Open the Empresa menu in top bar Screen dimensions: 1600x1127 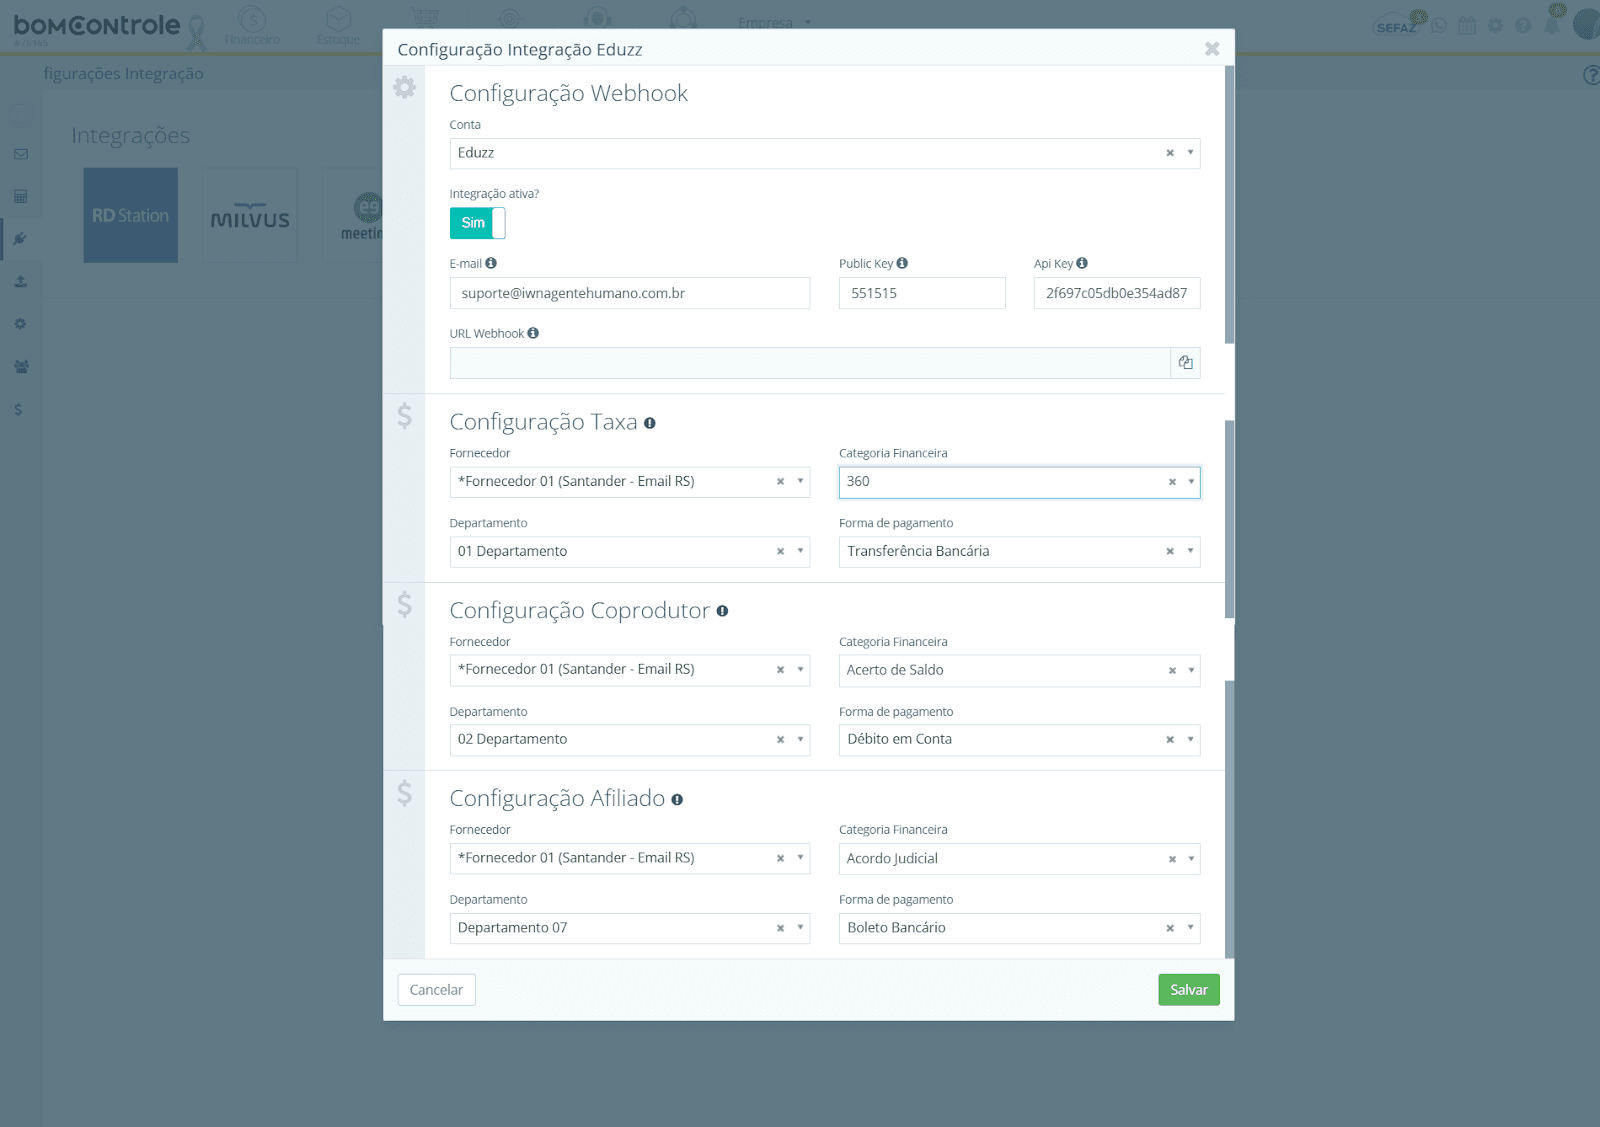[774, 23]
